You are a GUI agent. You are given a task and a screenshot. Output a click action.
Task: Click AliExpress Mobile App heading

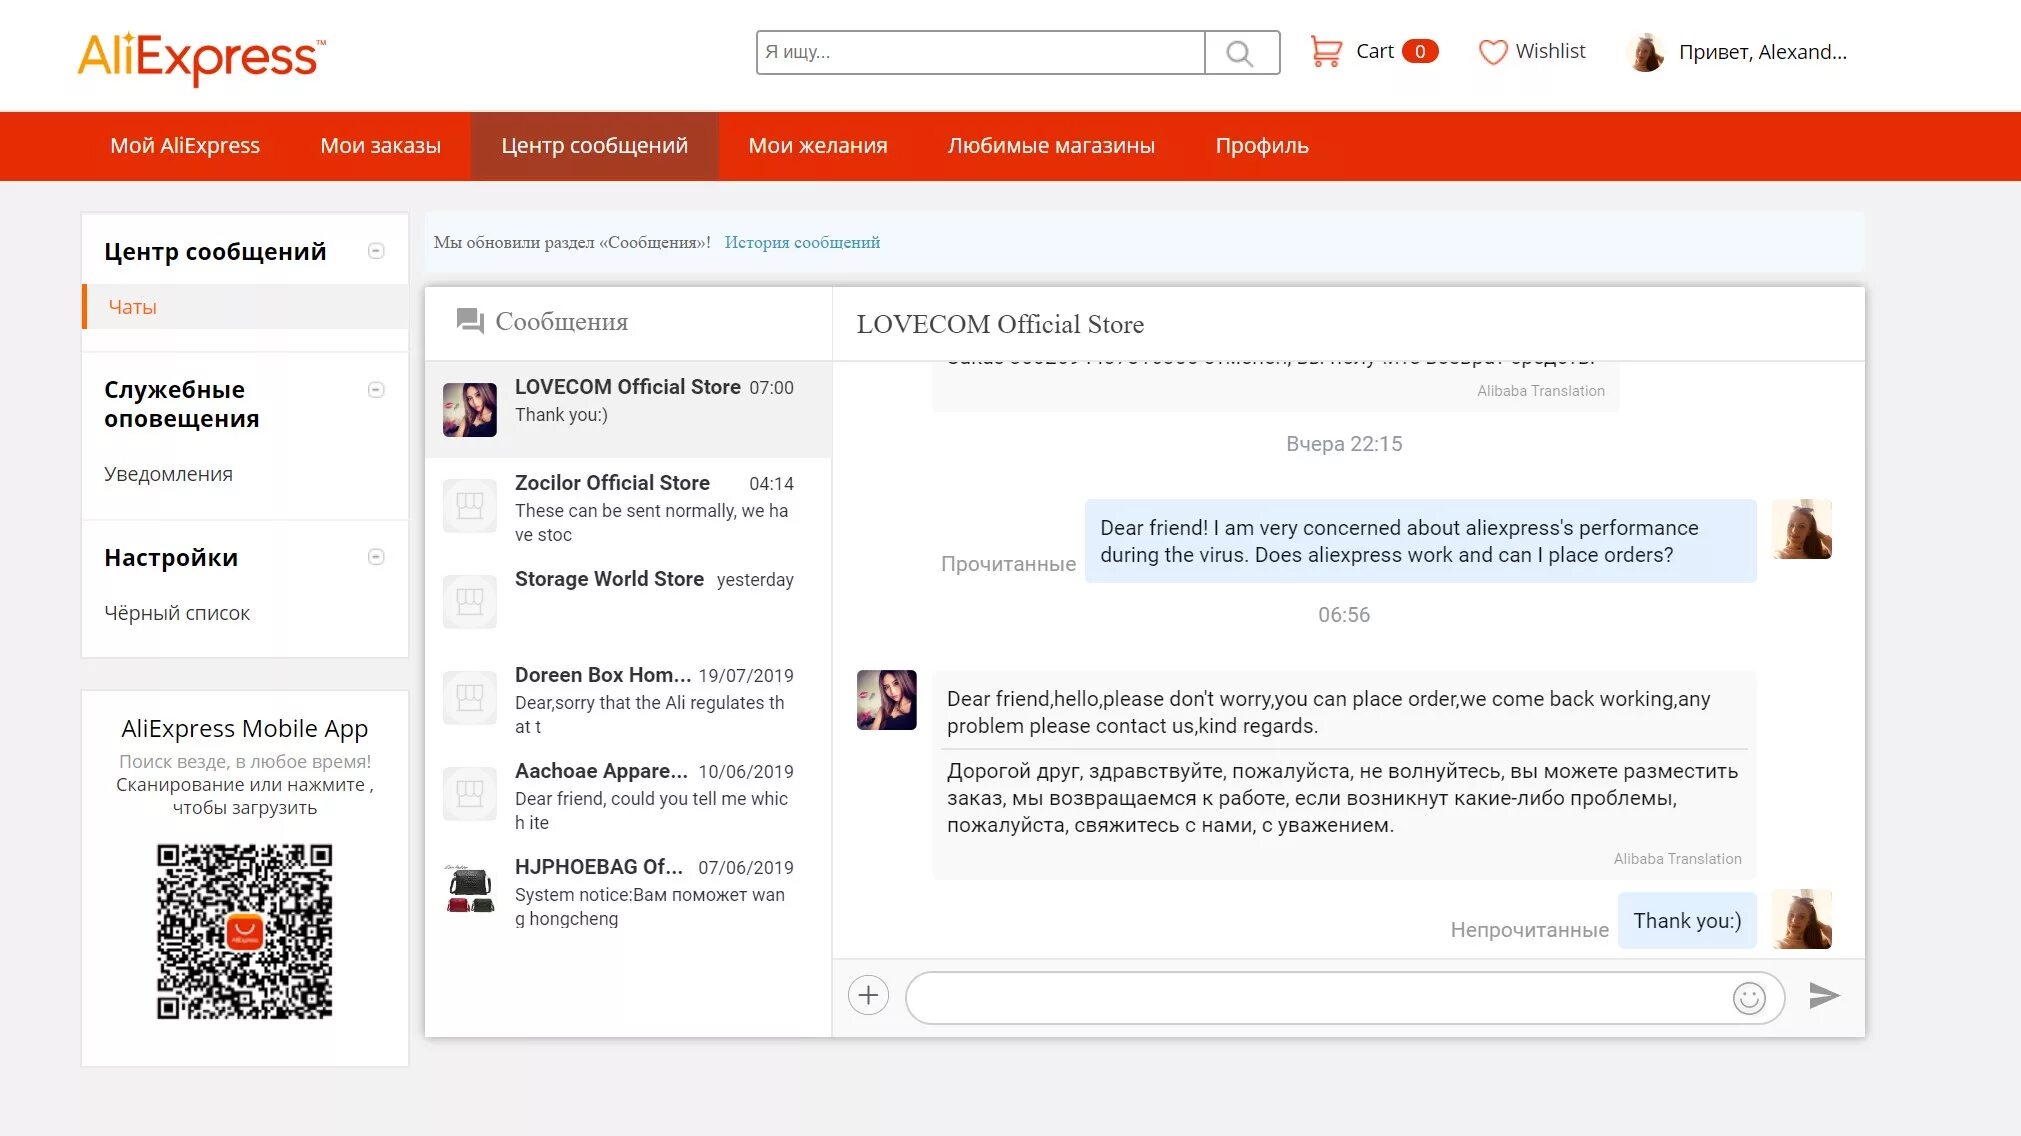tap(244, 728)
